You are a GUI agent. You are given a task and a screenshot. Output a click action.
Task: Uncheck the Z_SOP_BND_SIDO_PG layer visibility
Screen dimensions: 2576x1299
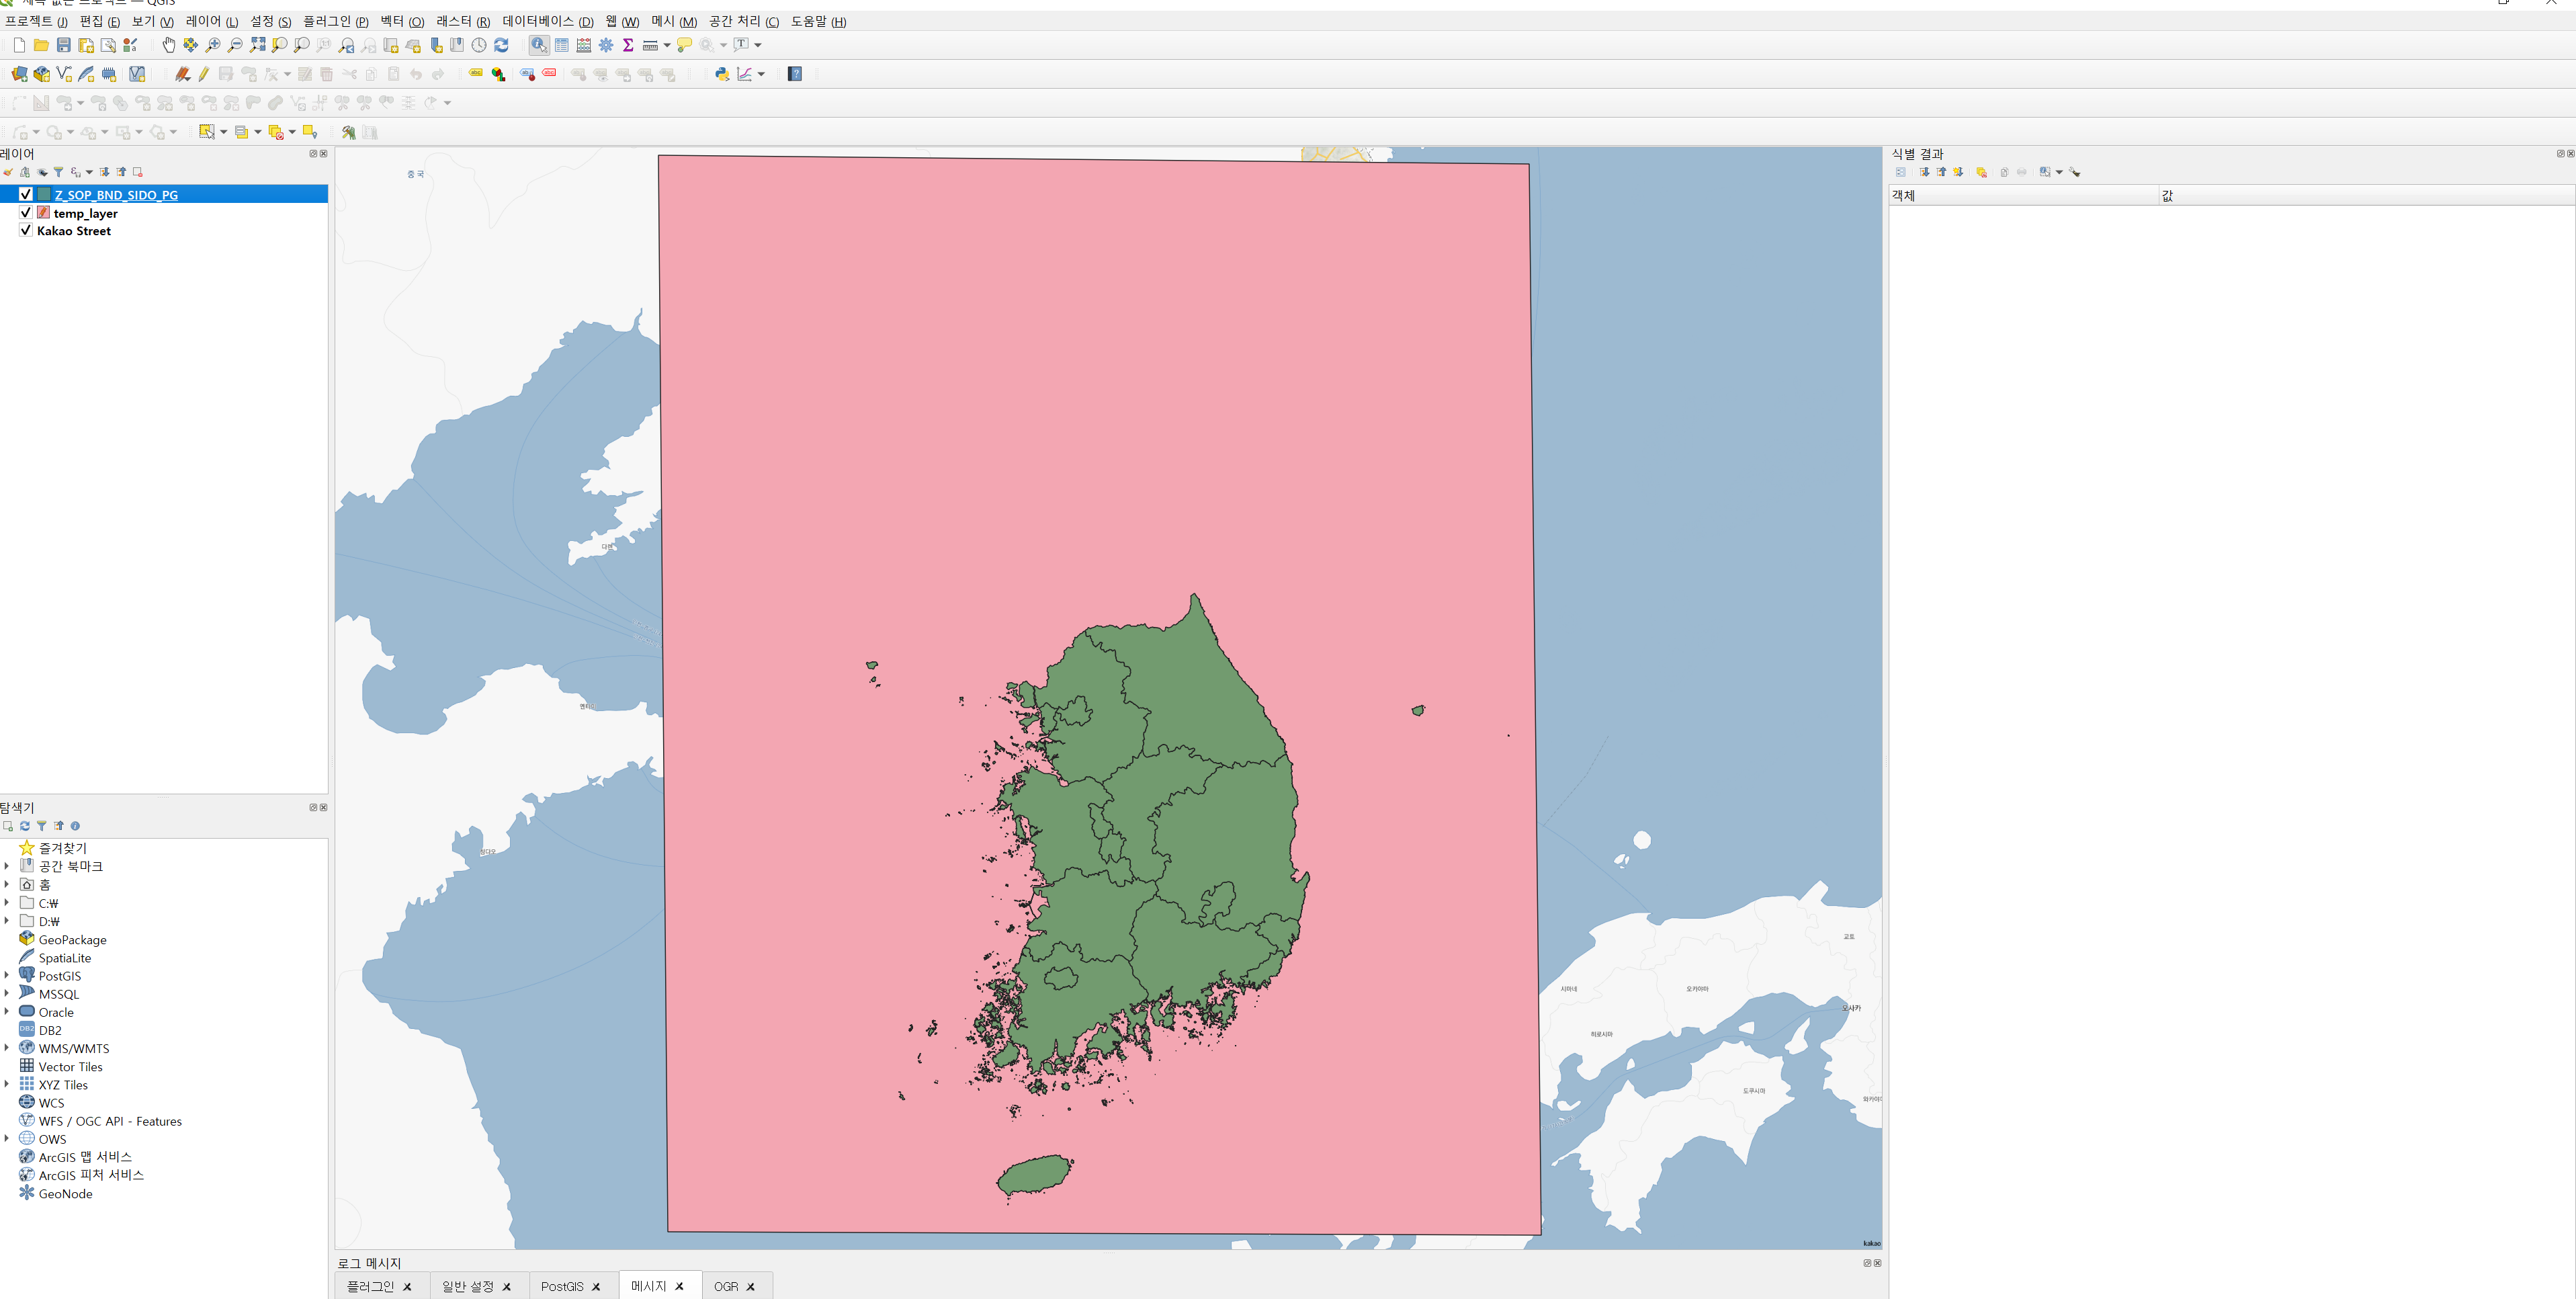(x=26, y=194)
